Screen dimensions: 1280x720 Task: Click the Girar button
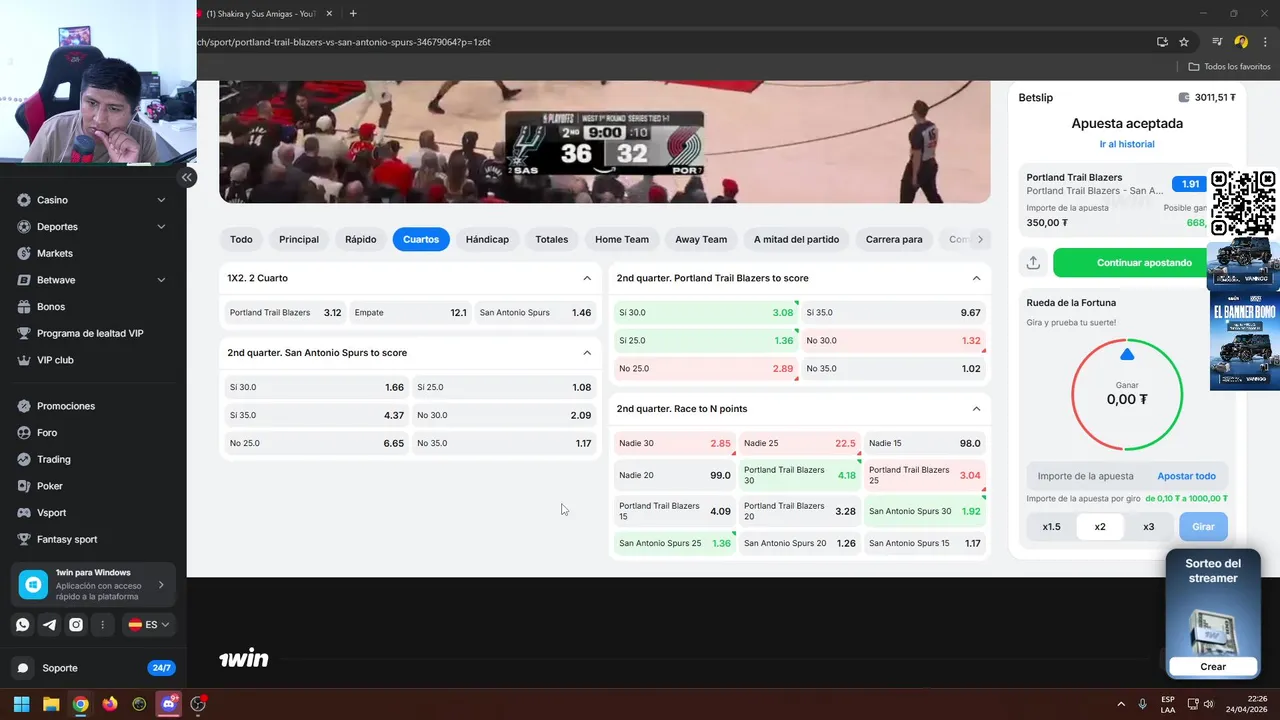tap(1203, 527)
